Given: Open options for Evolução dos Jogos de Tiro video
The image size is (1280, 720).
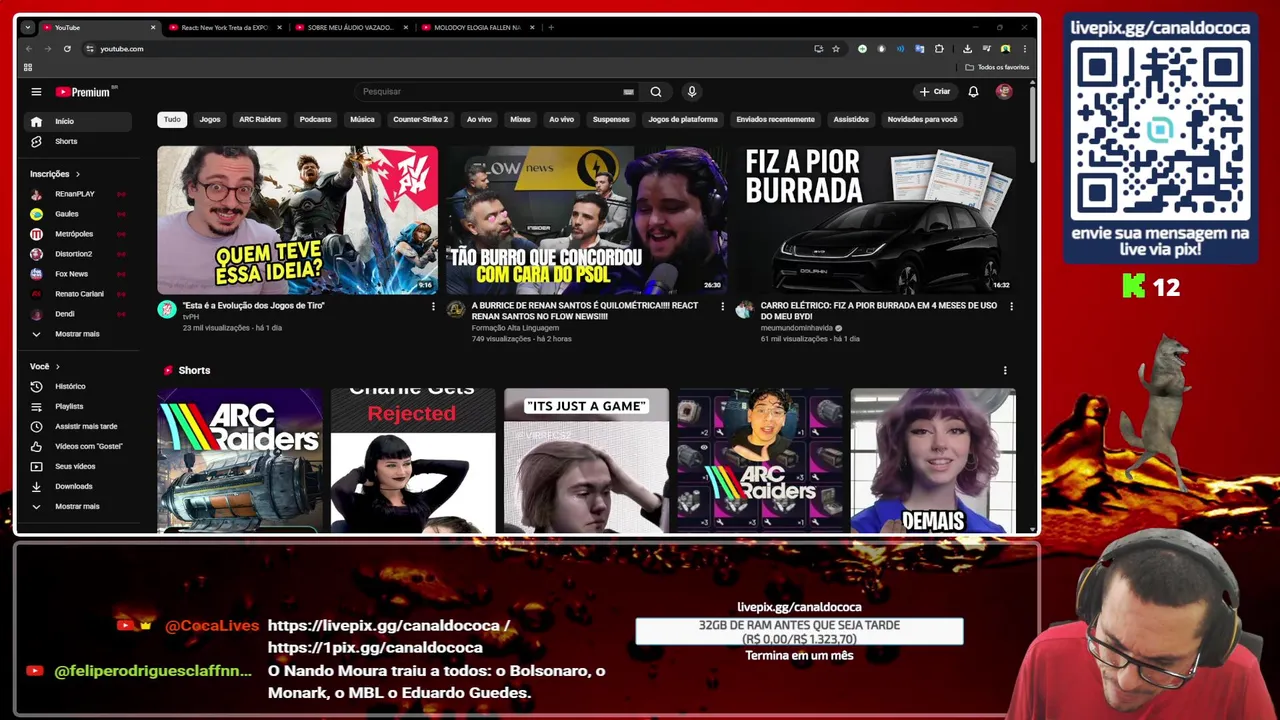Looking at the screenshot, I should click(x=433, y=306).
